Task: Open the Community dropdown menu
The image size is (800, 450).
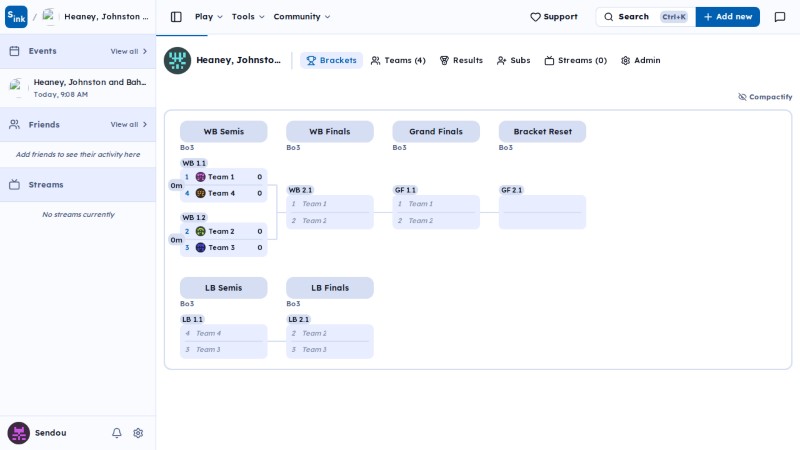Action: [x=302, y=17]
